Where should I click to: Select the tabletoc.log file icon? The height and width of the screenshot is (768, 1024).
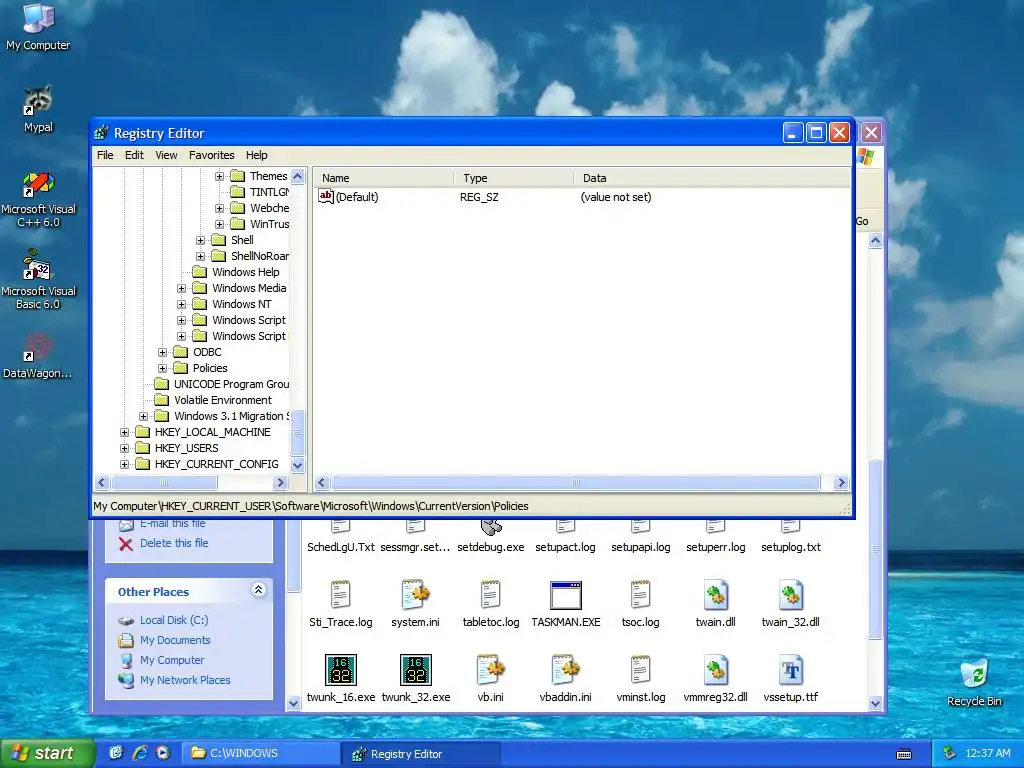point(490,595)
